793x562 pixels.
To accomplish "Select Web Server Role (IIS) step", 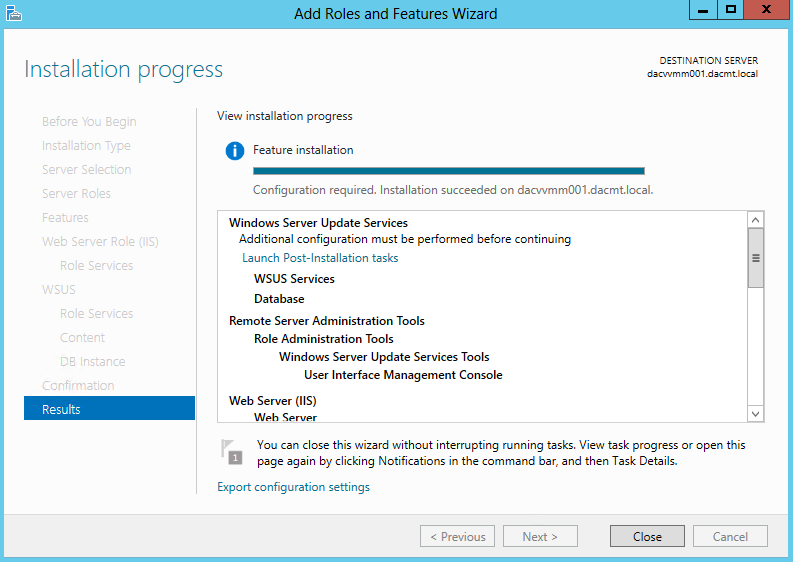I will click(x=100, y=242).
